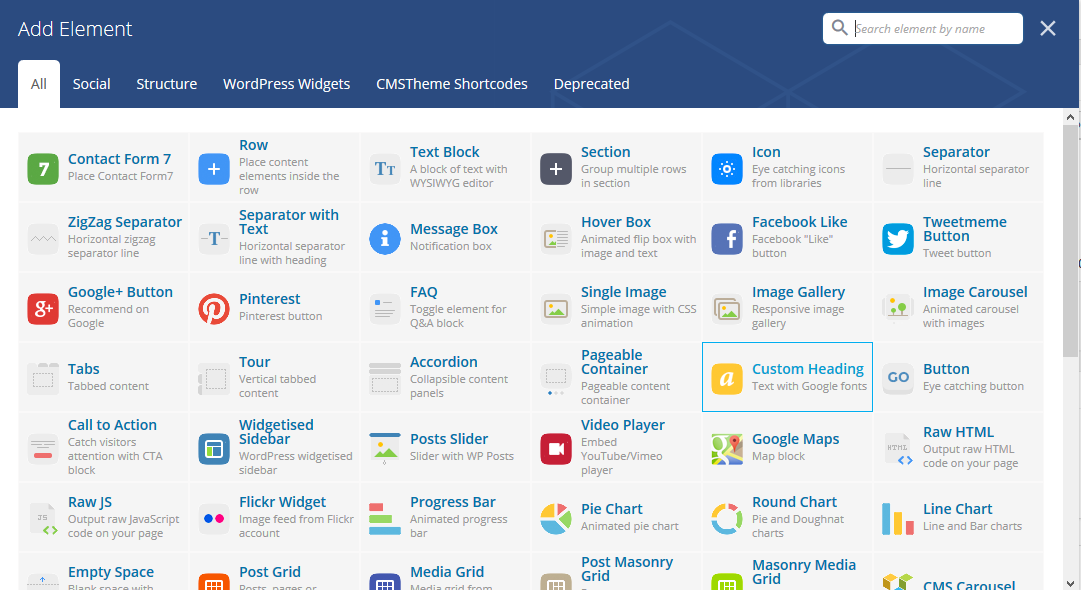Show the Deprecated elements tab

[591, 84]
